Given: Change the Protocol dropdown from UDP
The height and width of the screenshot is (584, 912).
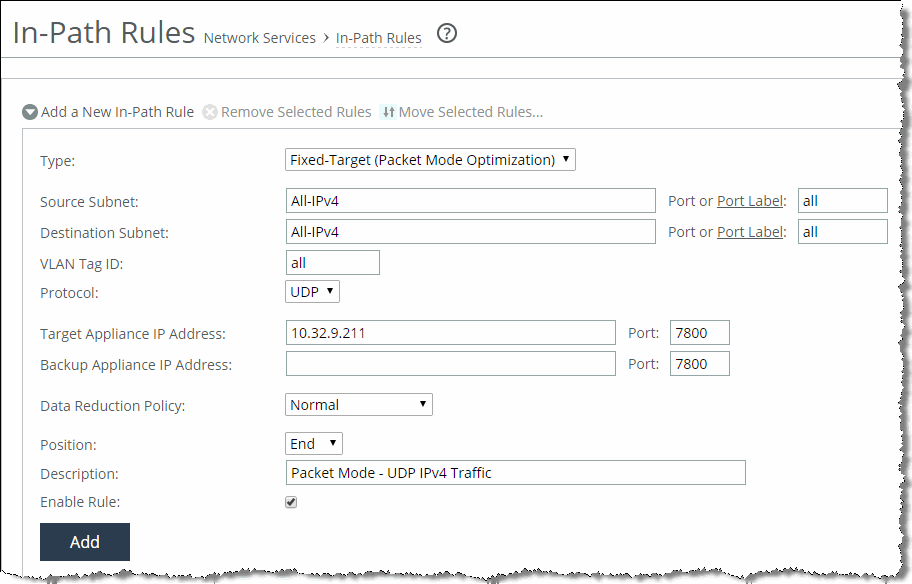Looking at the screenshot, I should [312, 291].
